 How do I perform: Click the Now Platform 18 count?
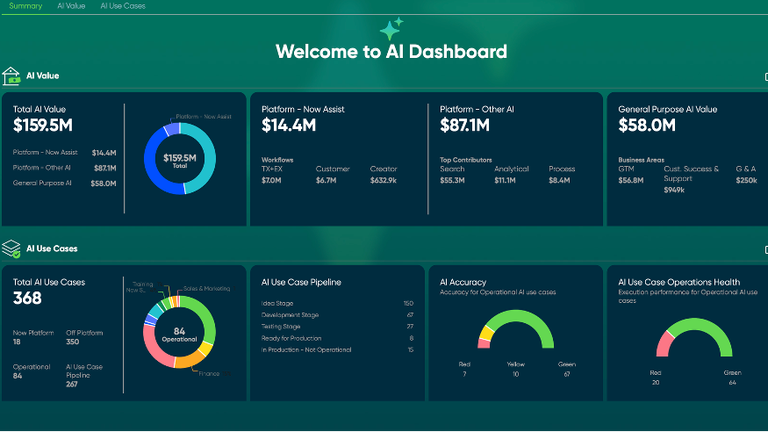coord(17,342)
